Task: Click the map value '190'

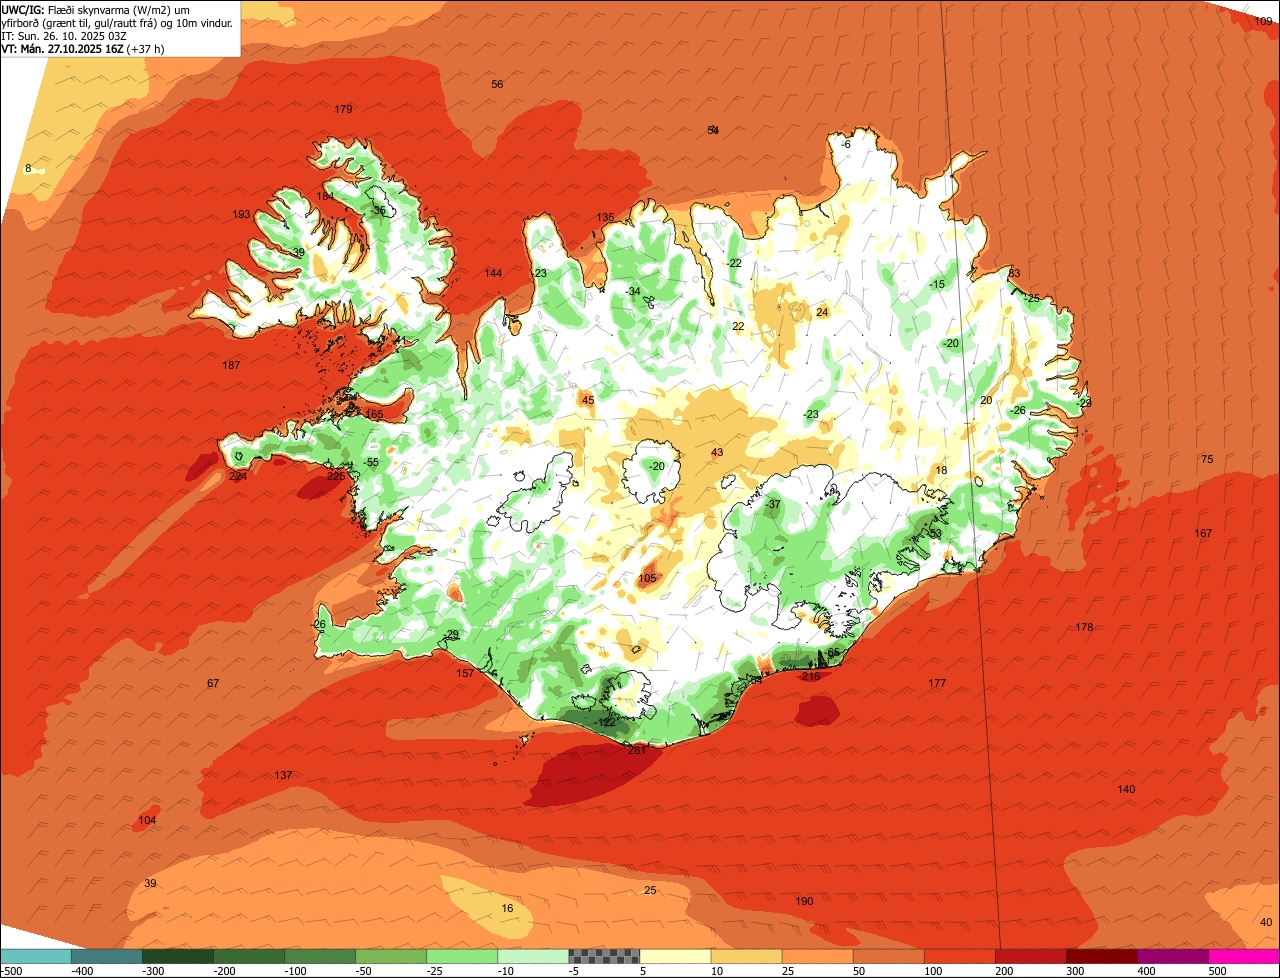Action: (804, 902)
